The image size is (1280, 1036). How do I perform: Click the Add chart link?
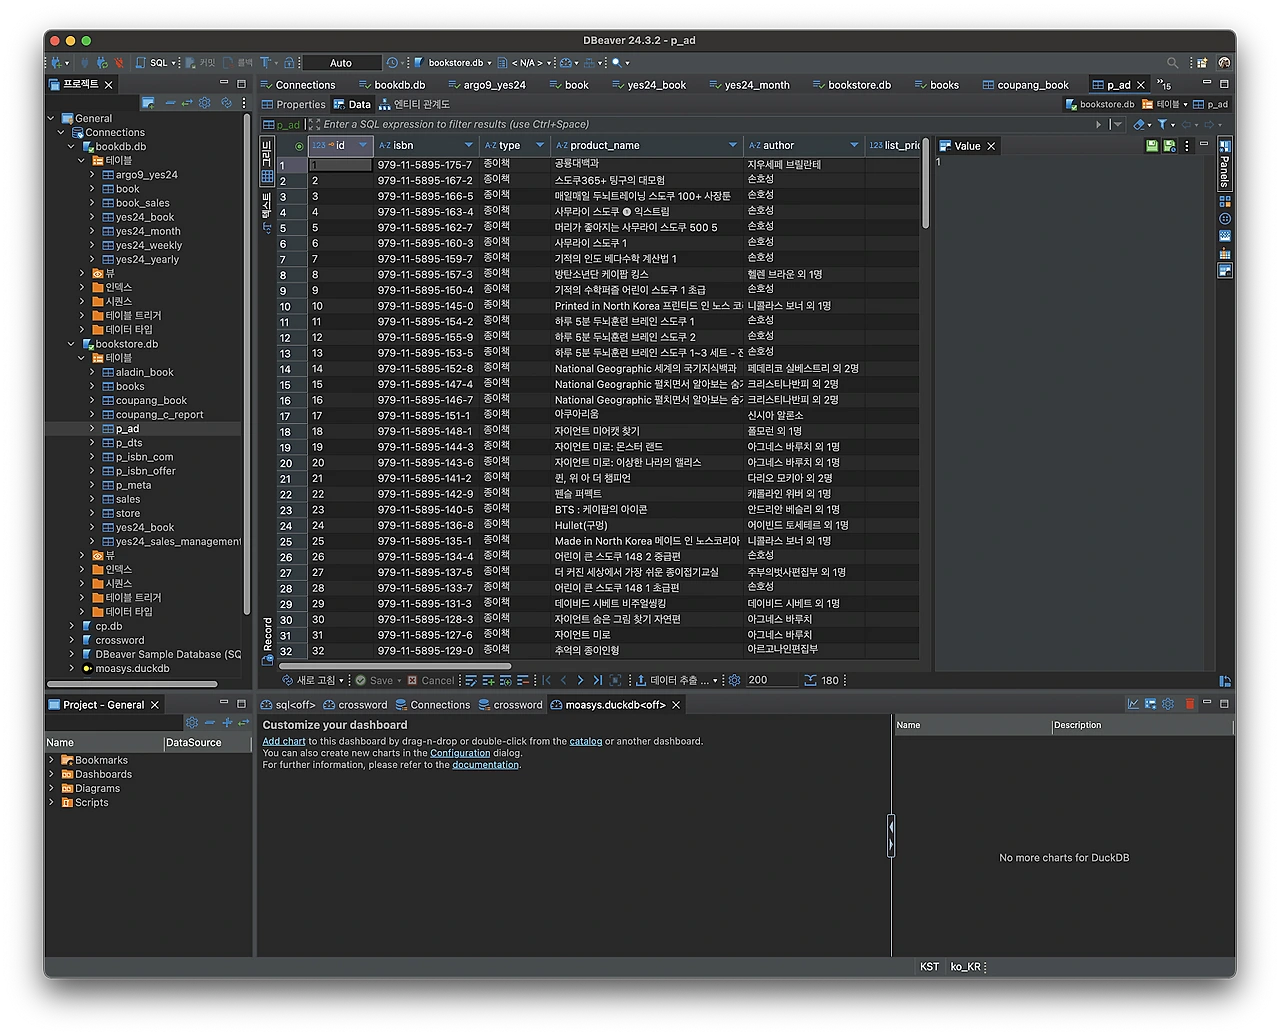tap(283, 741)
